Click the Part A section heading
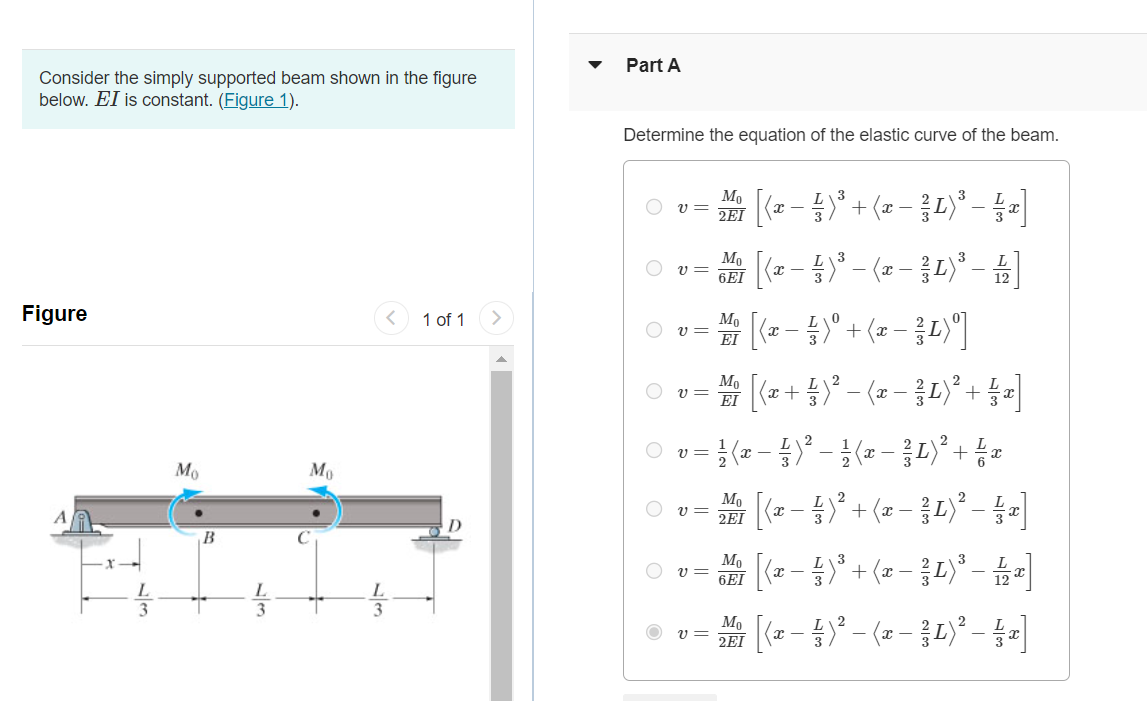Viewport: 1147px width, 701px height. [x=651, y=64]
